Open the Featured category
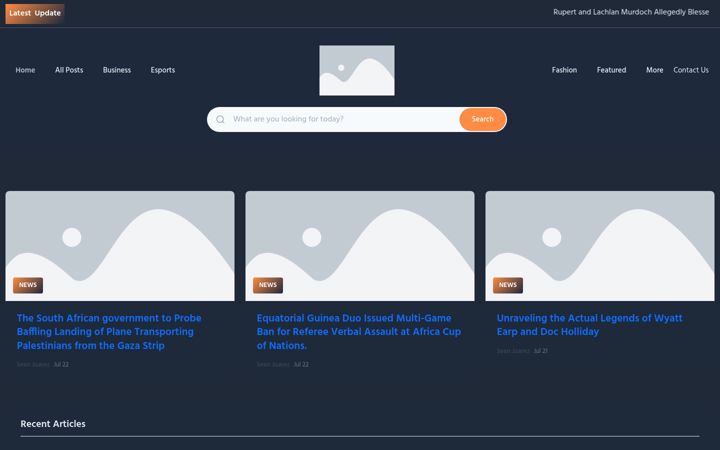This screenshot has height=450, width=720. 611,70
